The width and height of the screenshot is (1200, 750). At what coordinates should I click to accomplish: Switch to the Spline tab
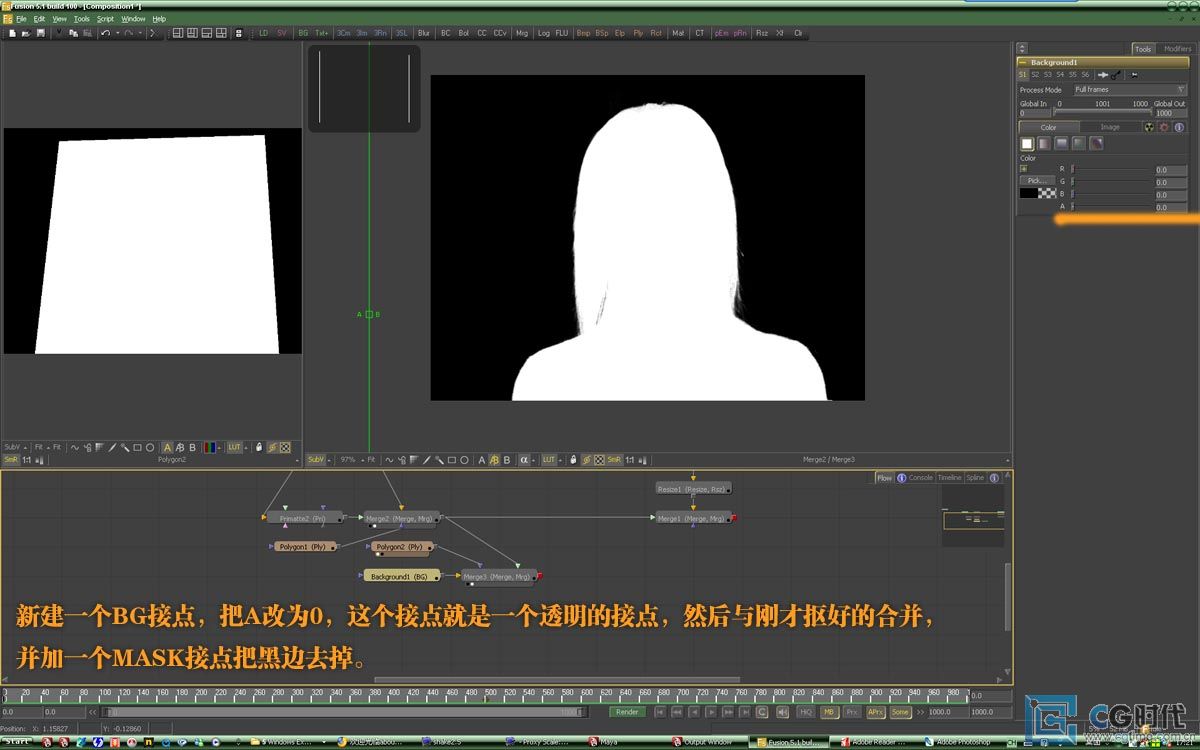pos(975,478)
